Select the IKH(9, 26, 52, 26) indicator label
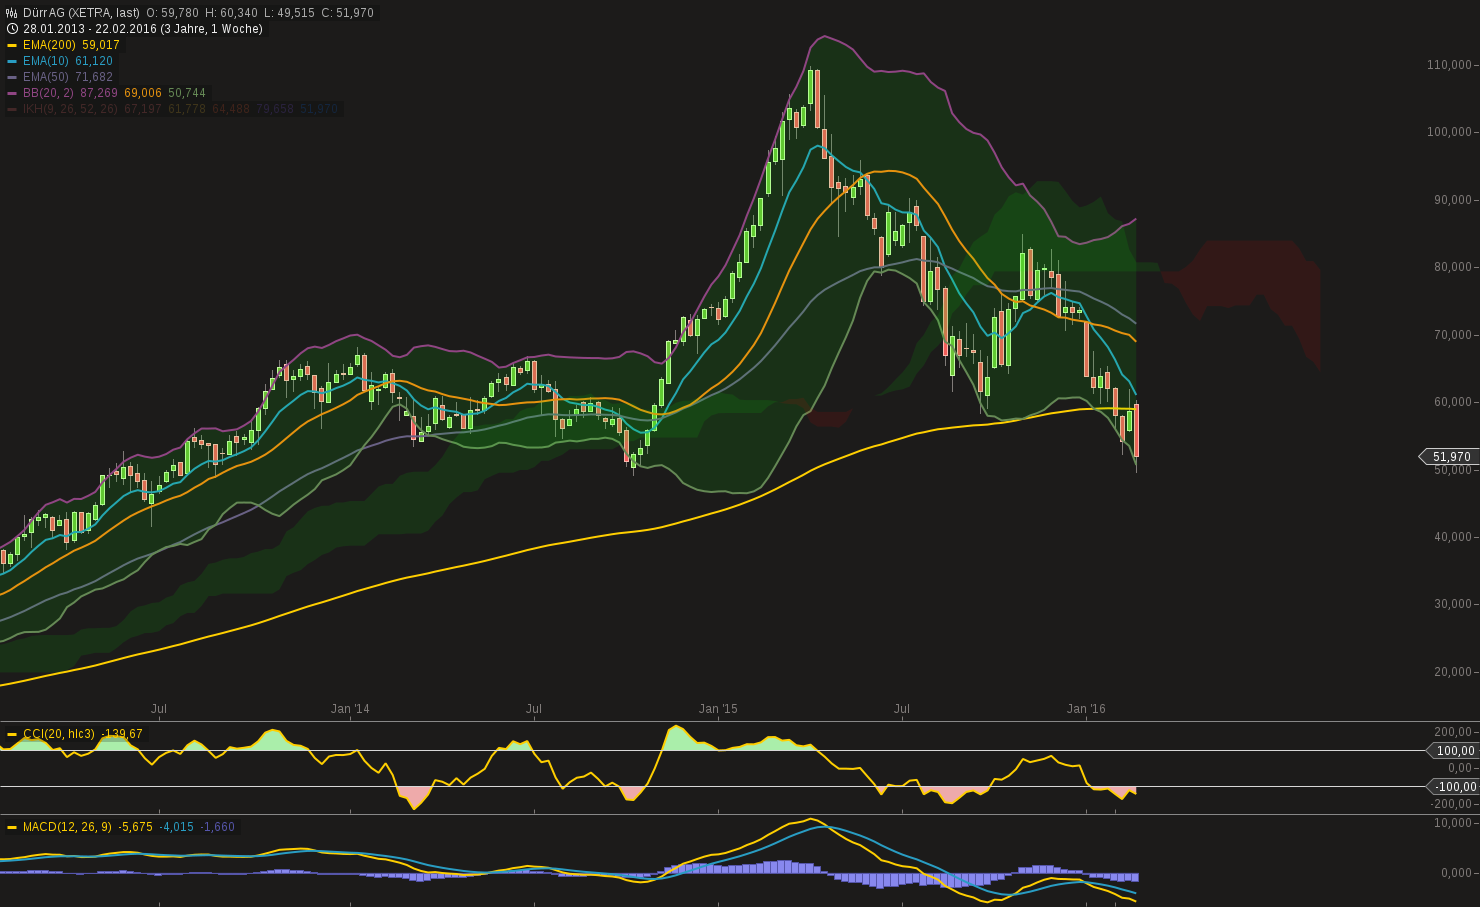Image resolution: width=1480 pixels, height=907 pixels. [x=69, y=109]
